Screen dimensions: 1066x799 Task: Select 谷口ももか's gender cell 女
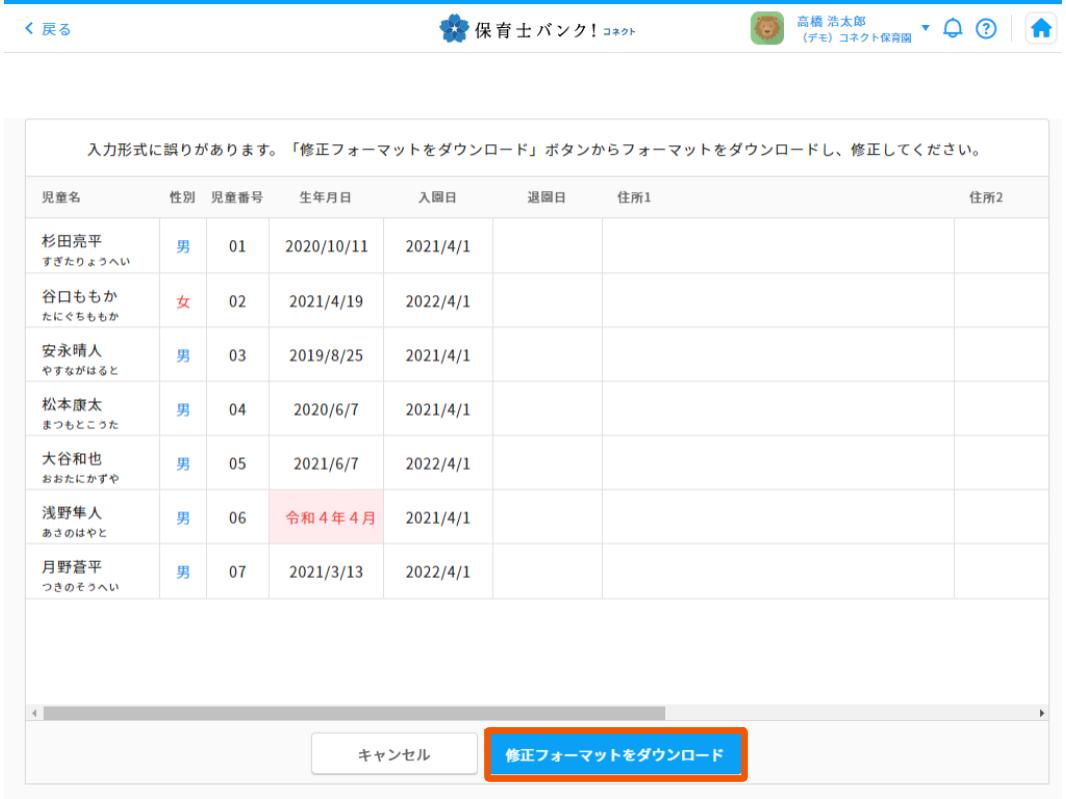click(x=183, y=301)
